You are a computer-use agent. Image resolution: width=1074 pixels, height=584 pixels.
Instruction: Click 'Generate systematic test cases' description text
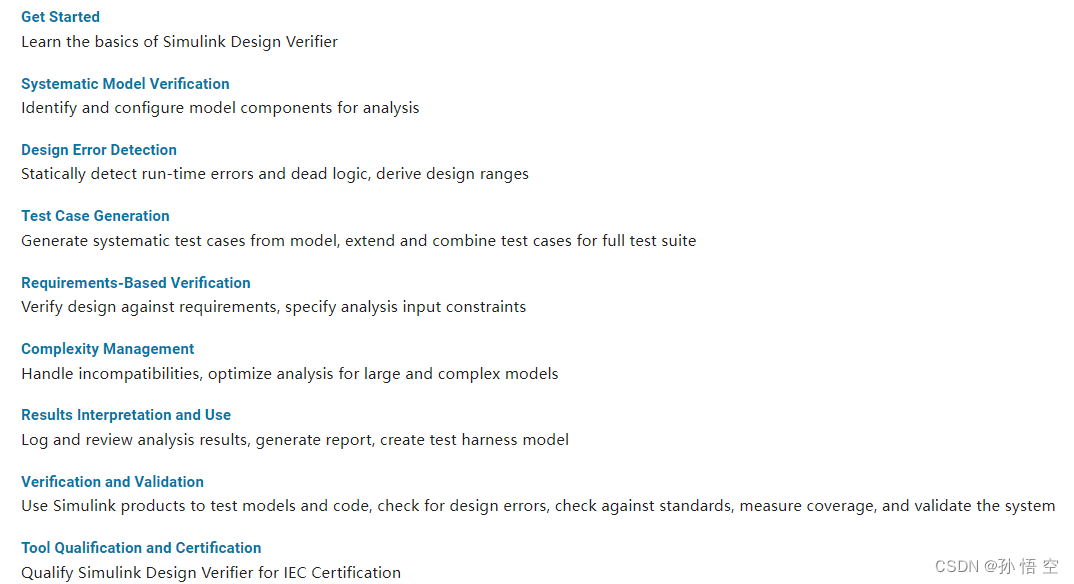click(358, 241)
